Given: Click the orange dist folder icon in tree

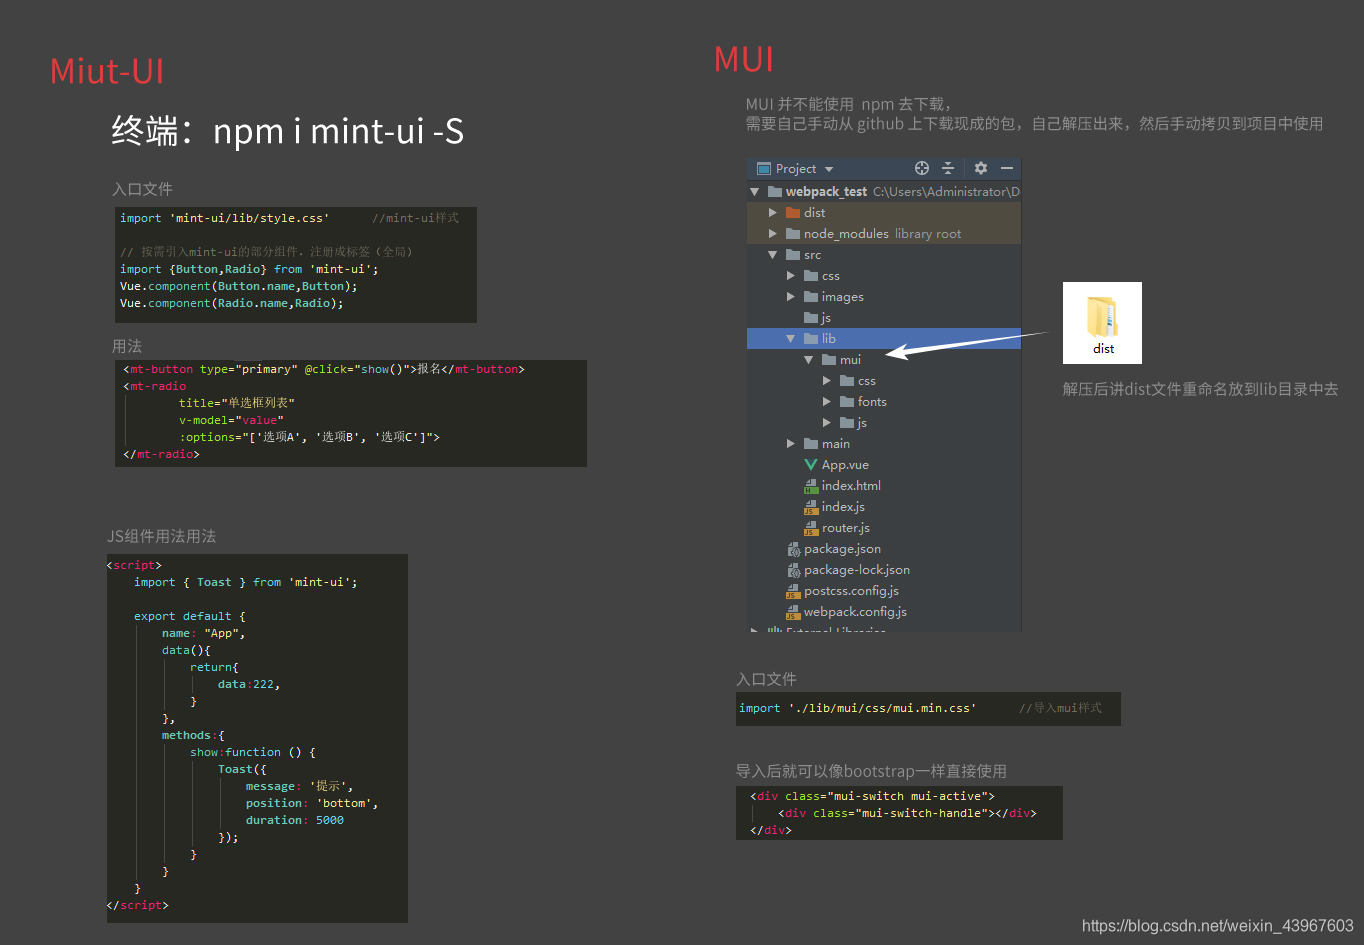Looking at the screenshot, I should pyautogui.click(x=793, y=212).
